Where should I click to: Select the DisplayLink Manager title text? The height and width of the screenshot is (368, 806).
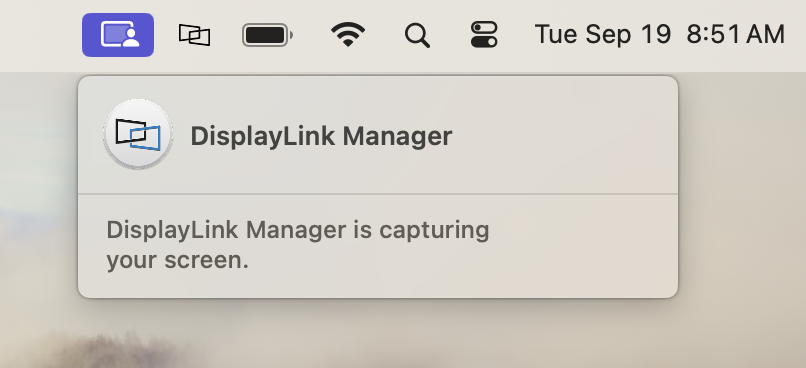(321, 136)
